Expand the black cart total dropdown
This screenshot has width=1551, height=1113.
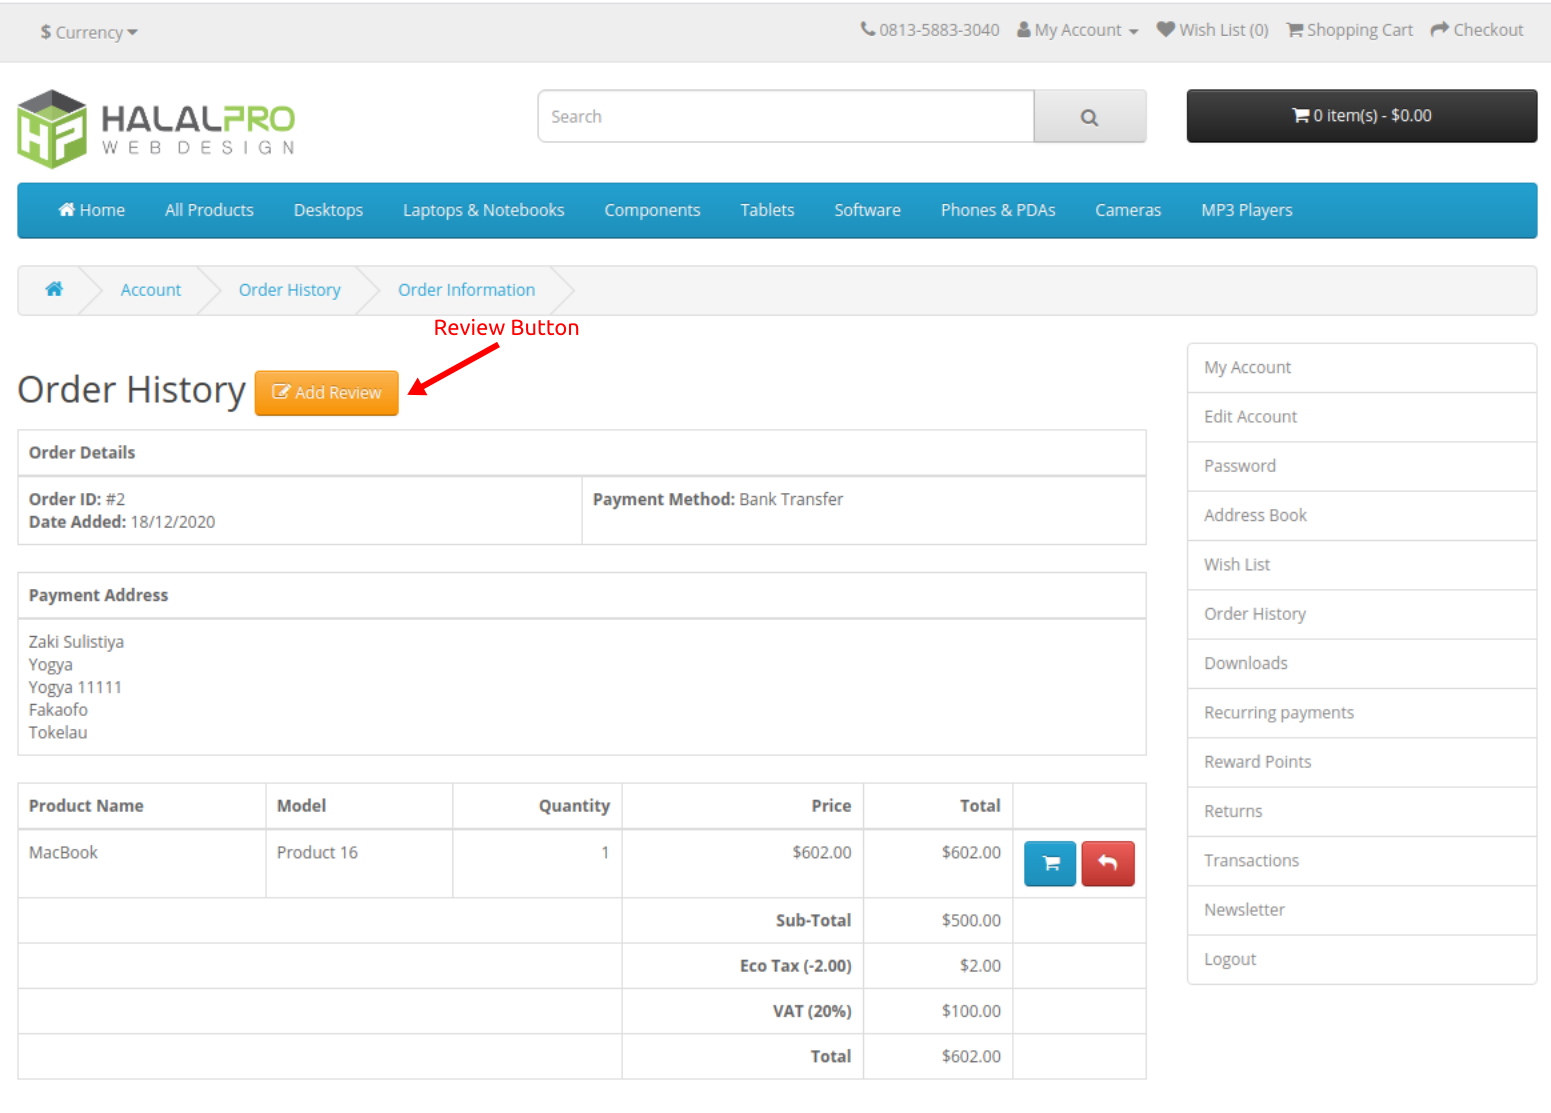(1361, 116)
